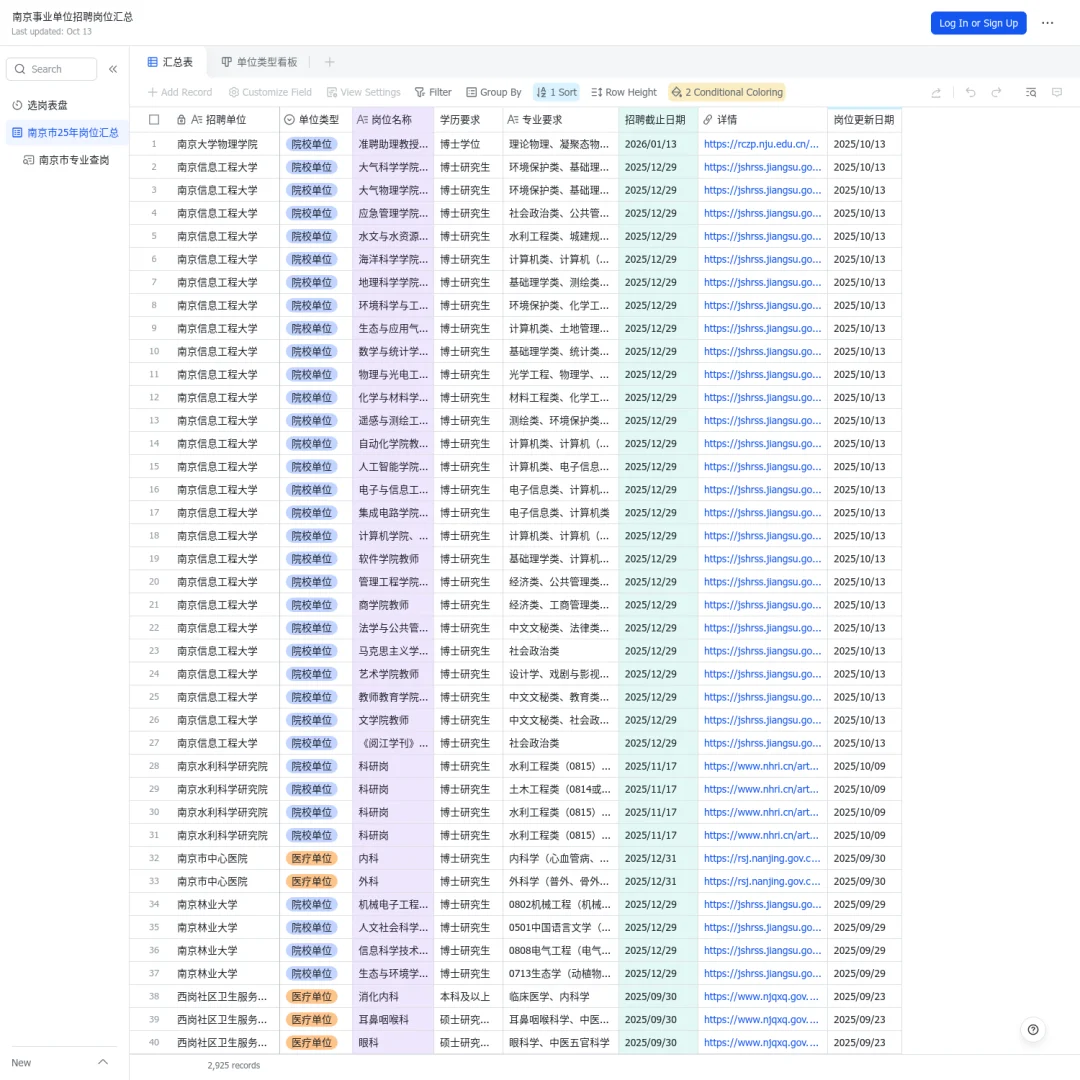Select 博士学位 cell in row 1

(x=468, y=144)
